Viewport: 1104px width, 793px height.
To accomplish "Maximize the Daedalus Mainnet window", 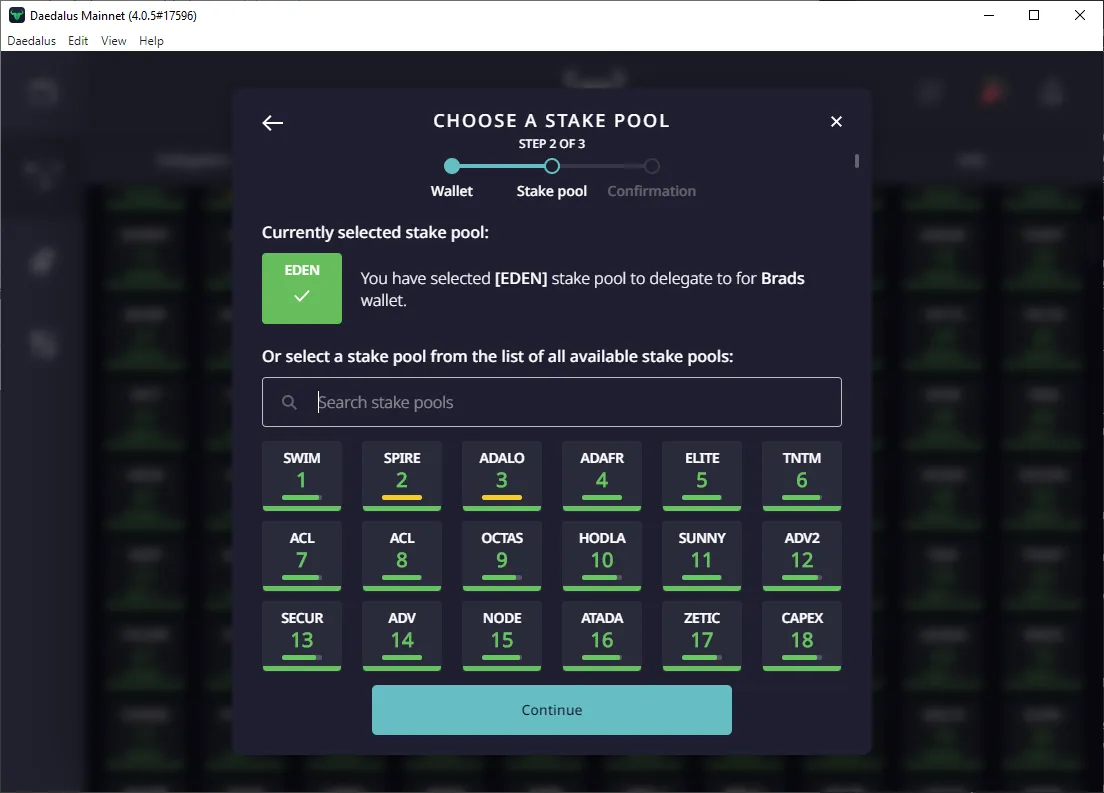I will click(x=1034, y=15).
